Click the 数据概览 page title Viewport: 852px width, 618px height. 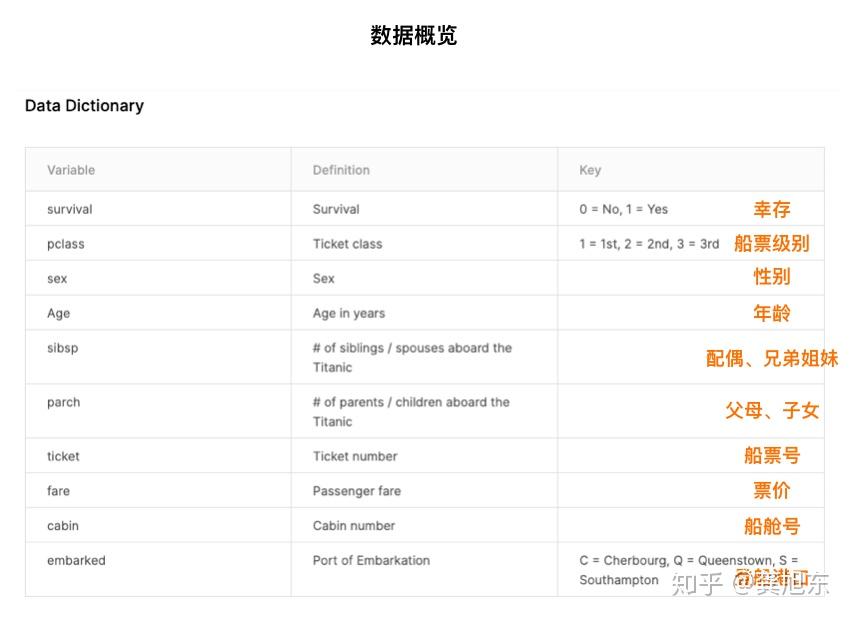(x=414, y=36)
